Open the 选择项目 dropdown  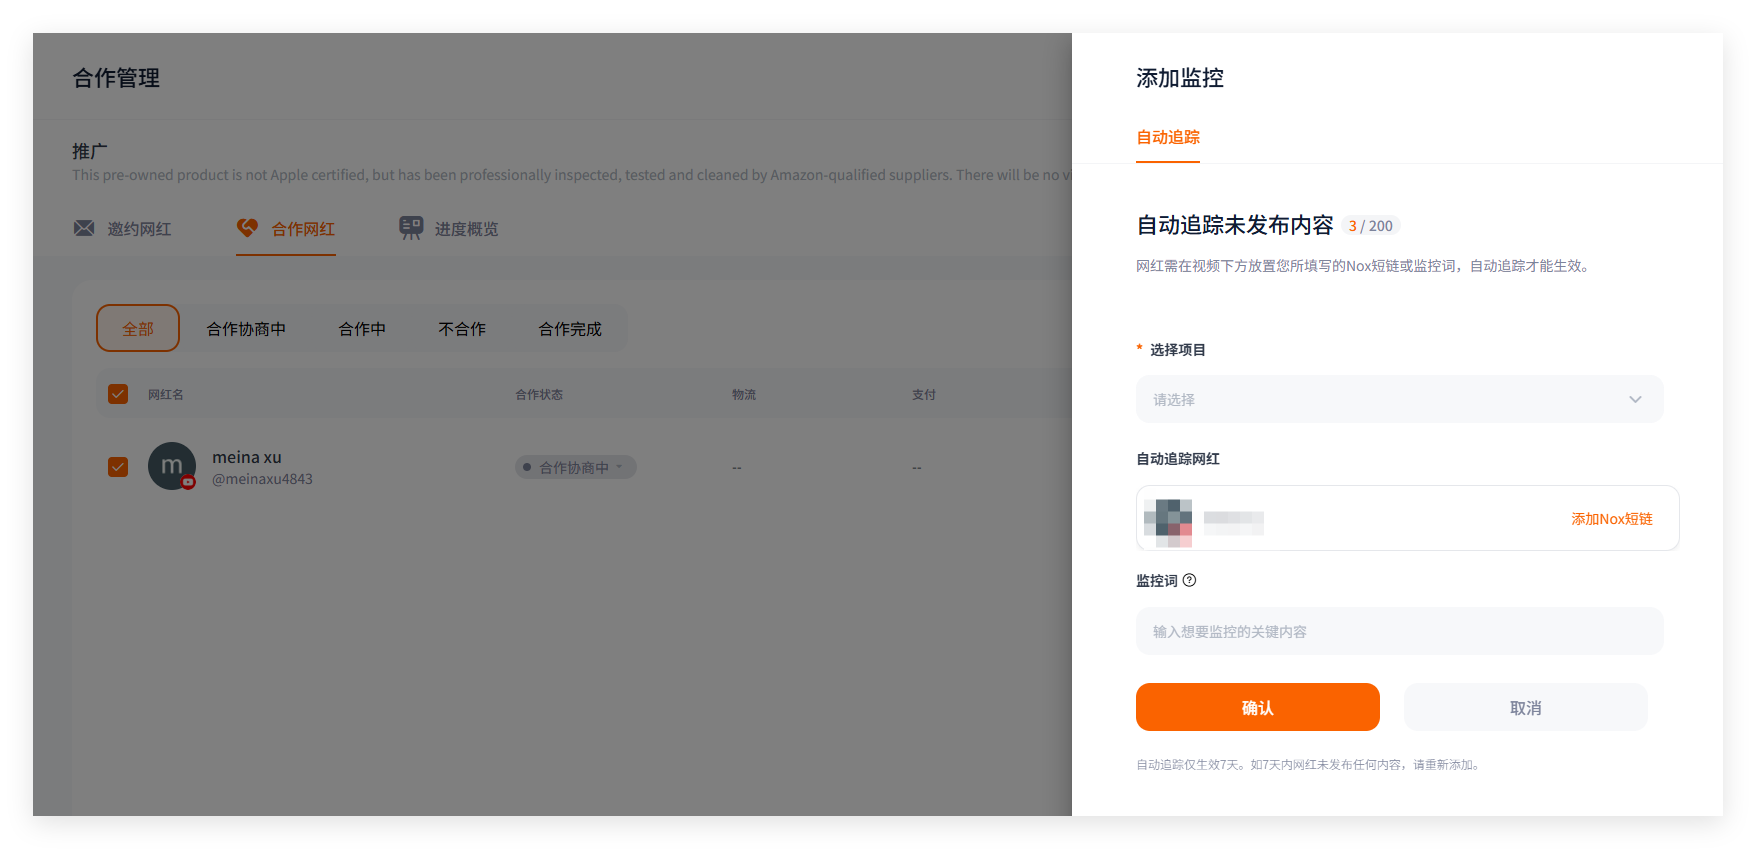click(1399, 399)
